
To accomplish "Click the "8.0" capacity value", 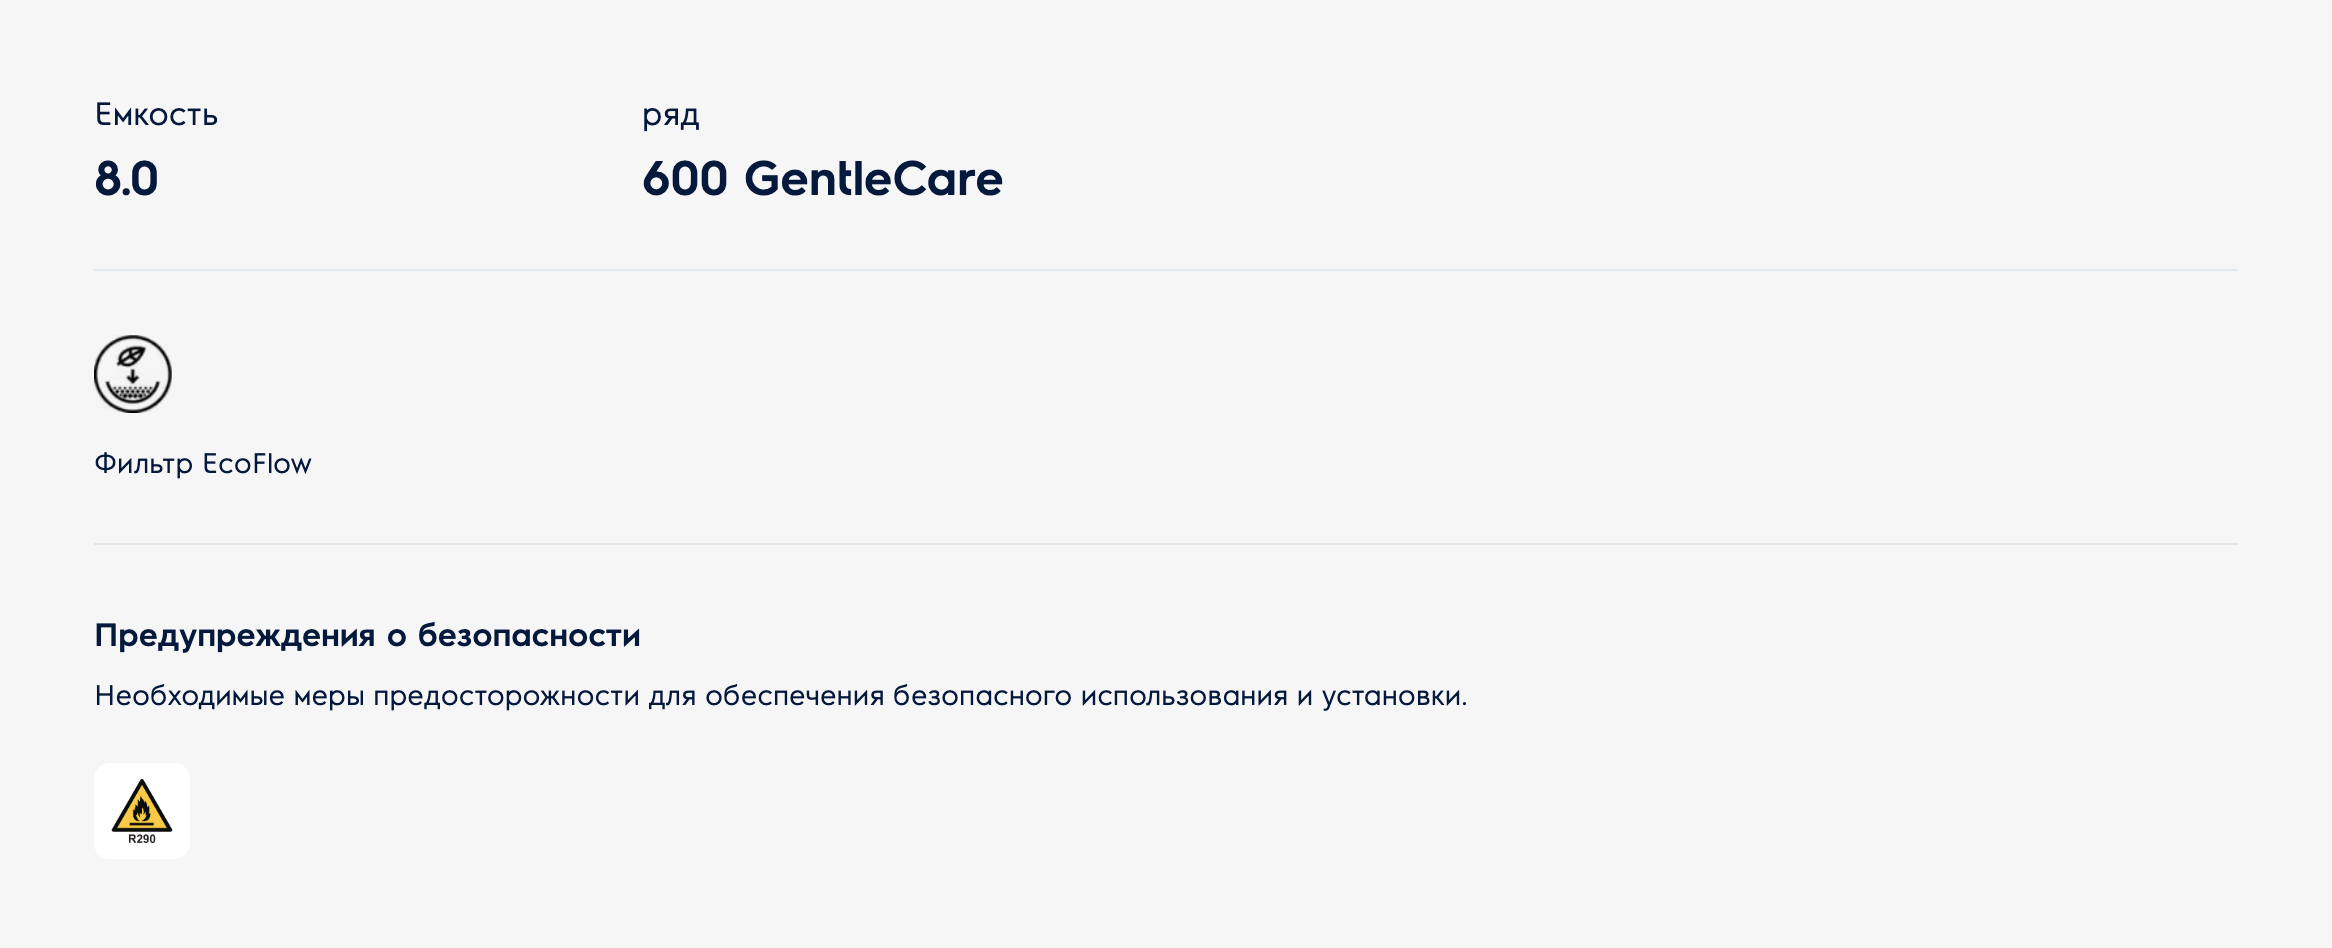I will pos(127,179).
